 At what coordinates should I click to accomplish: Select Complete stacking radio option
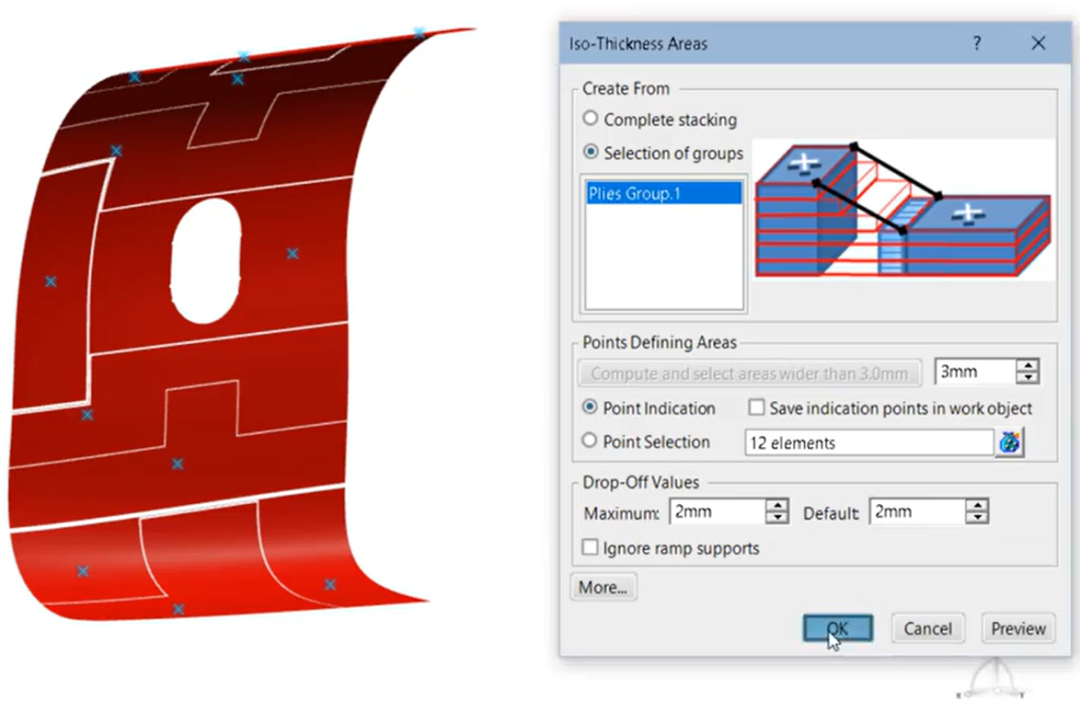coord(590,118)
